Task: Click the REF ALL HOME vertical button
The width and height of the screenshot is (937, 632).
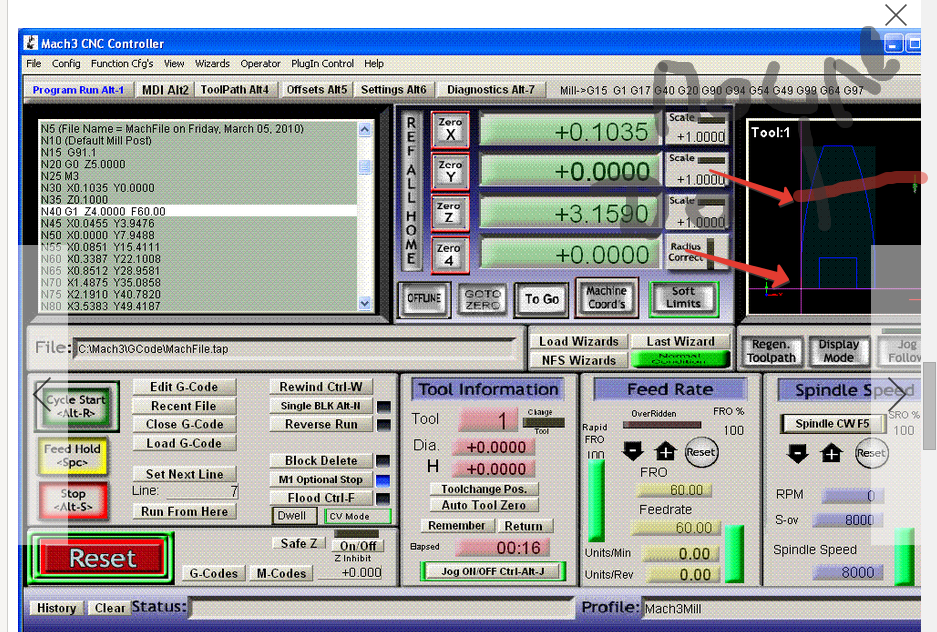Action: (411, 191)
